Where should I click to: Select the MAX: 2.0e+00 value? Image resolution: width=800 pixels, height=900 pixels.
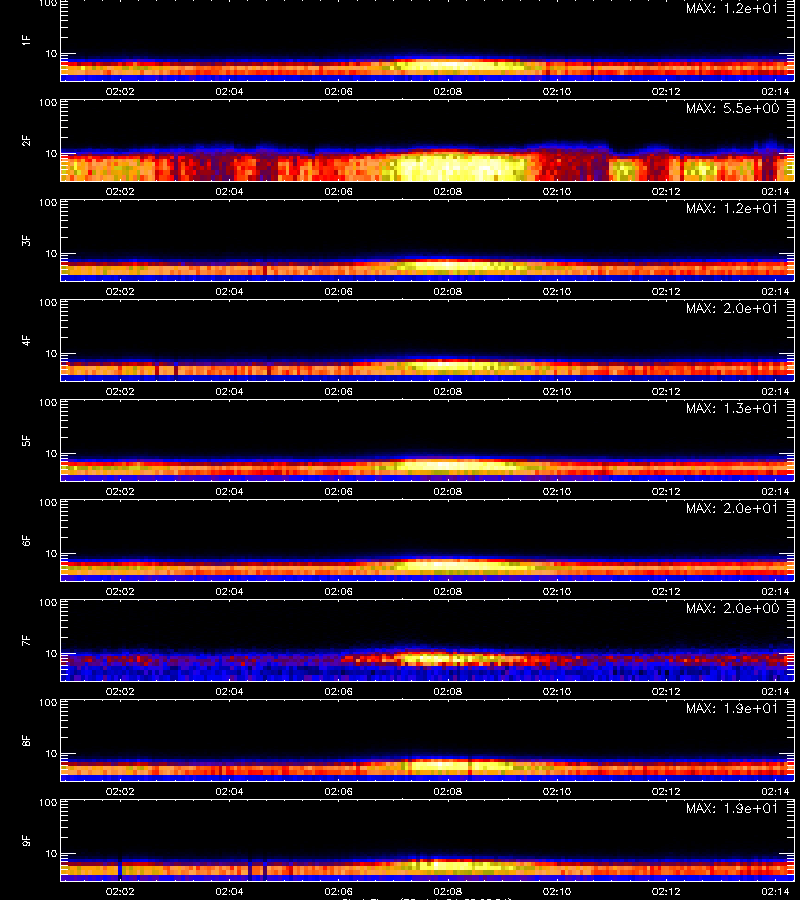click(732, 608)
